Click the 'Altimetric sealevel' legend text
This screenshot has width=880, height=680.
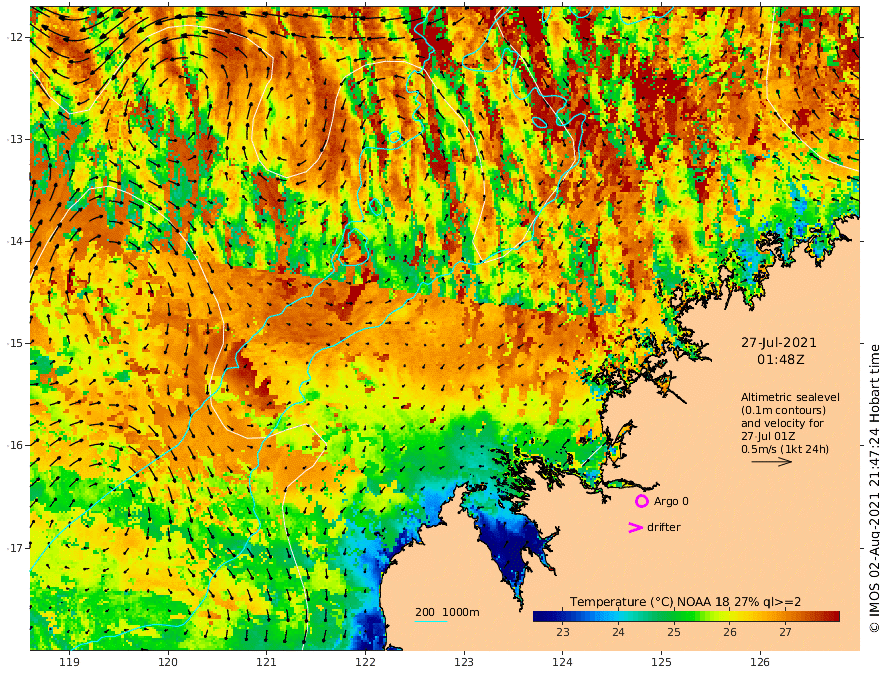790,397
